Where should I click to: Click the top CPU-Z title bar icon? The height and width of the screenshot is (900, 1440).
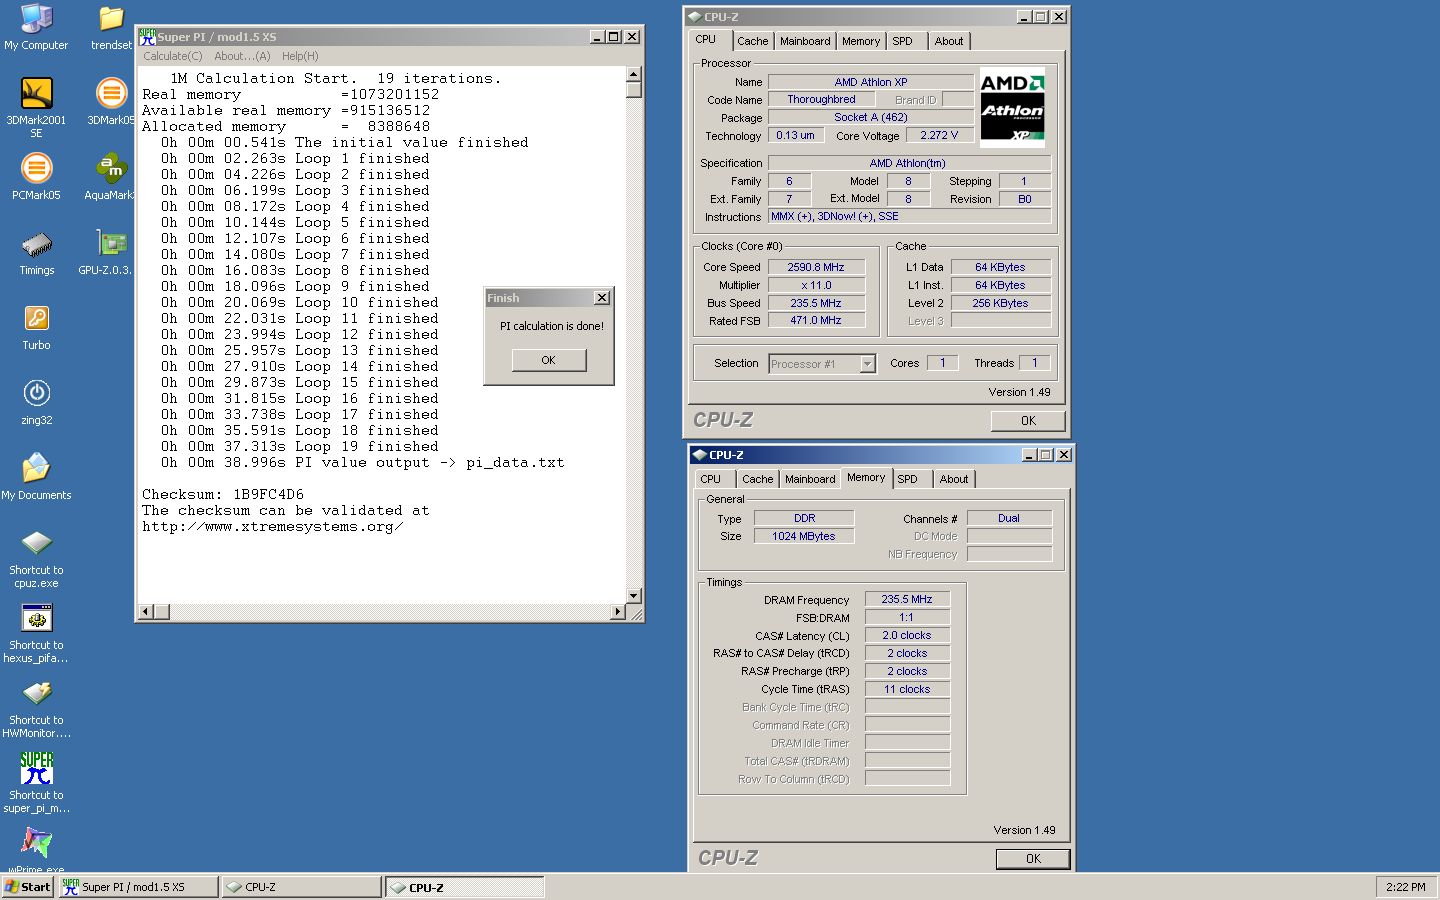click(694, 17)
